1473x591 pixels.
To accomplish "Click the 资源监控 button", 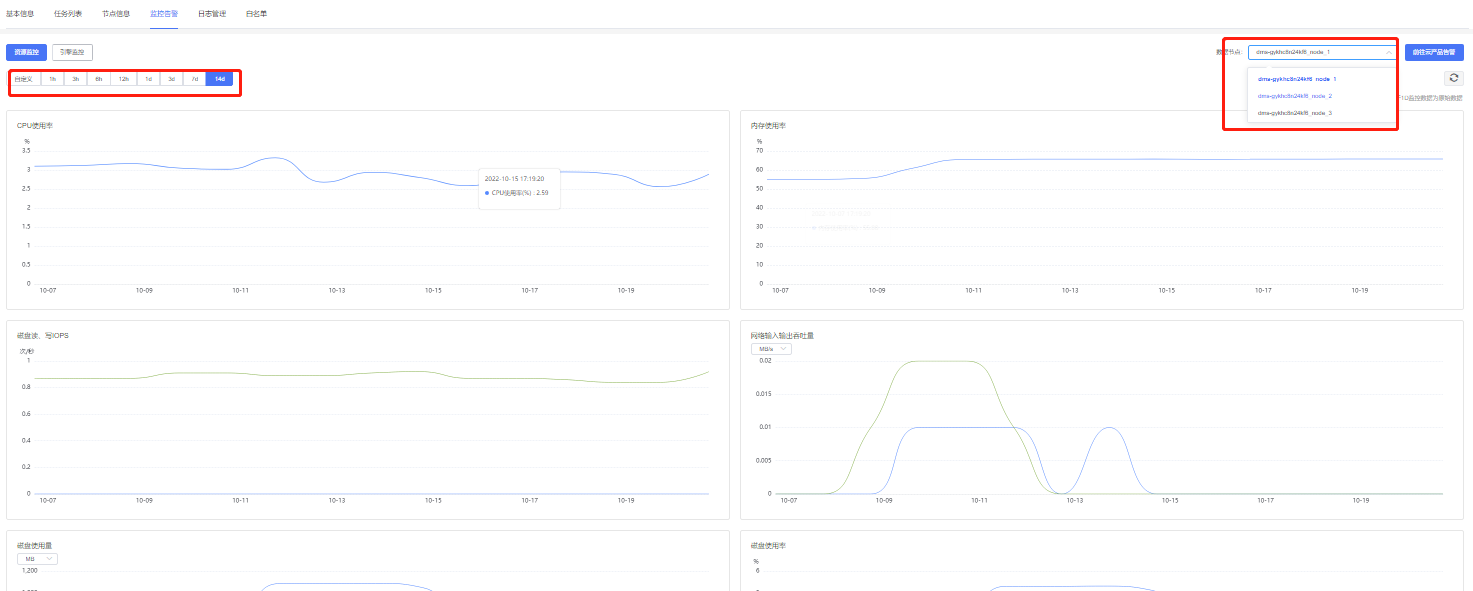I will click(x=26, y=52).
